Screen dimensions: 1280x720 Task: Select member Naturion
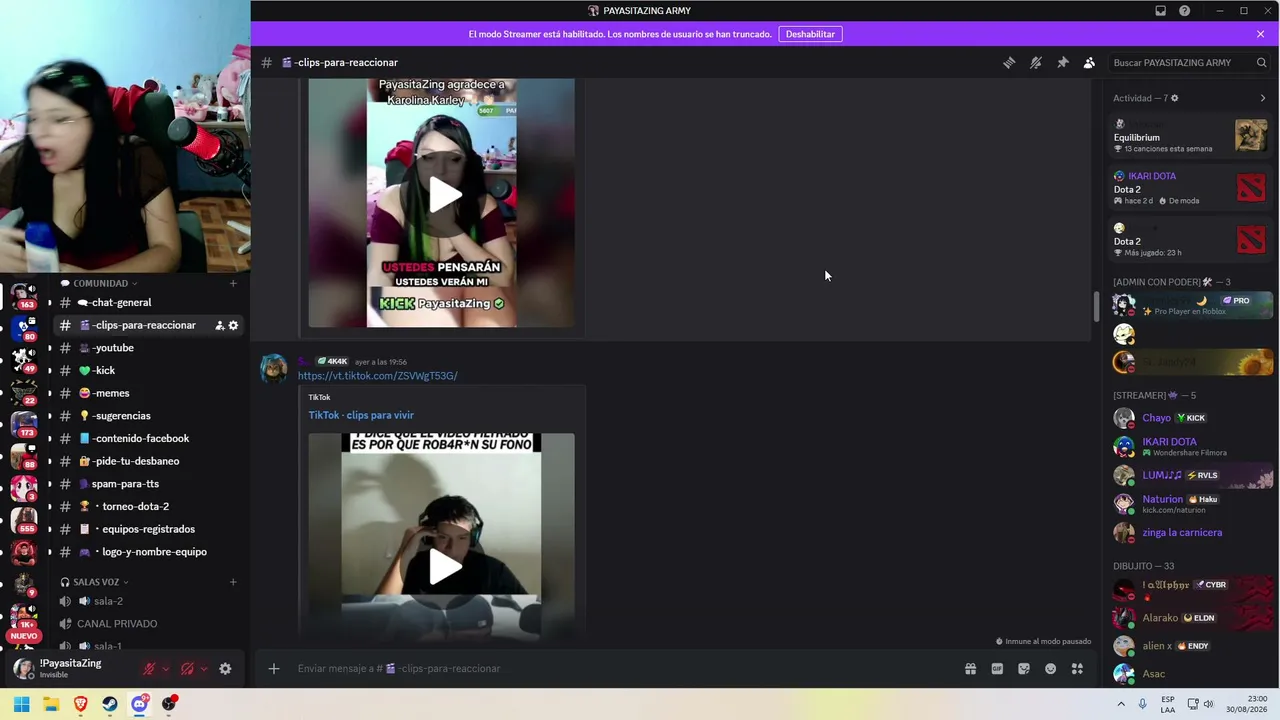pos(1191,503)
